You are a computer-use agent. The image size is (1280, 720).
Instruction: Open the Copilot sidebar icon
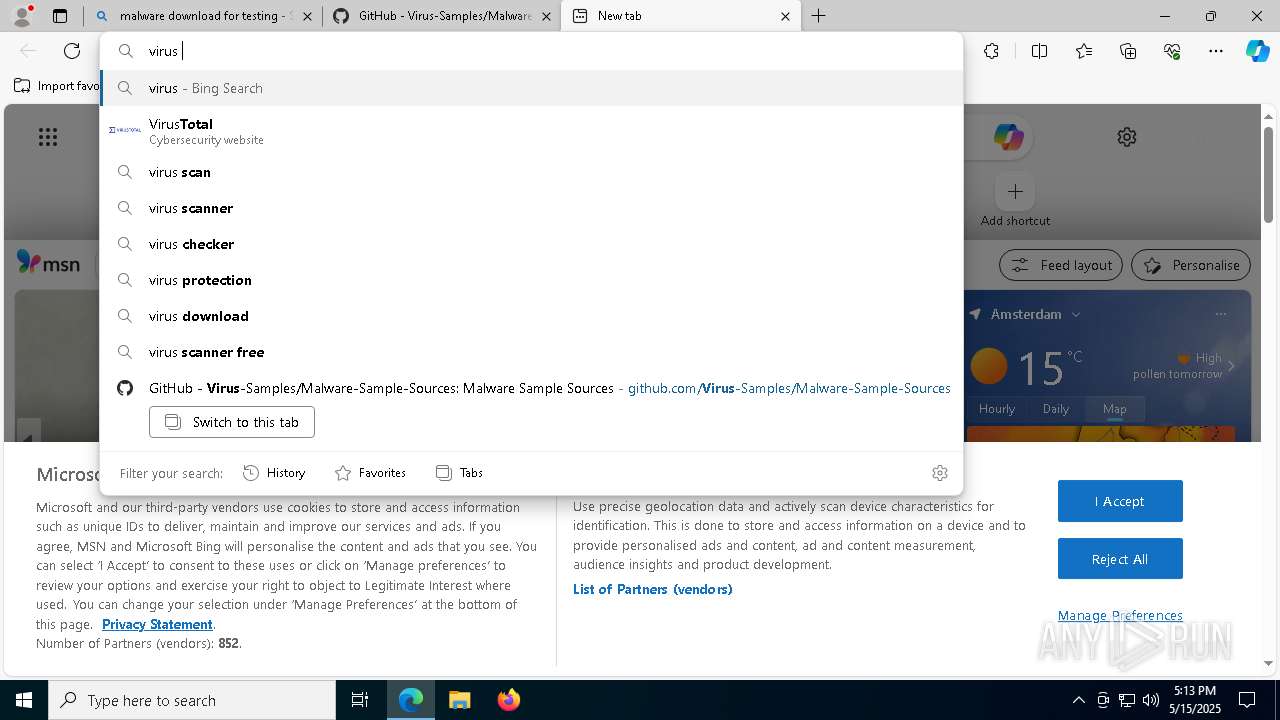point(1258,51)
